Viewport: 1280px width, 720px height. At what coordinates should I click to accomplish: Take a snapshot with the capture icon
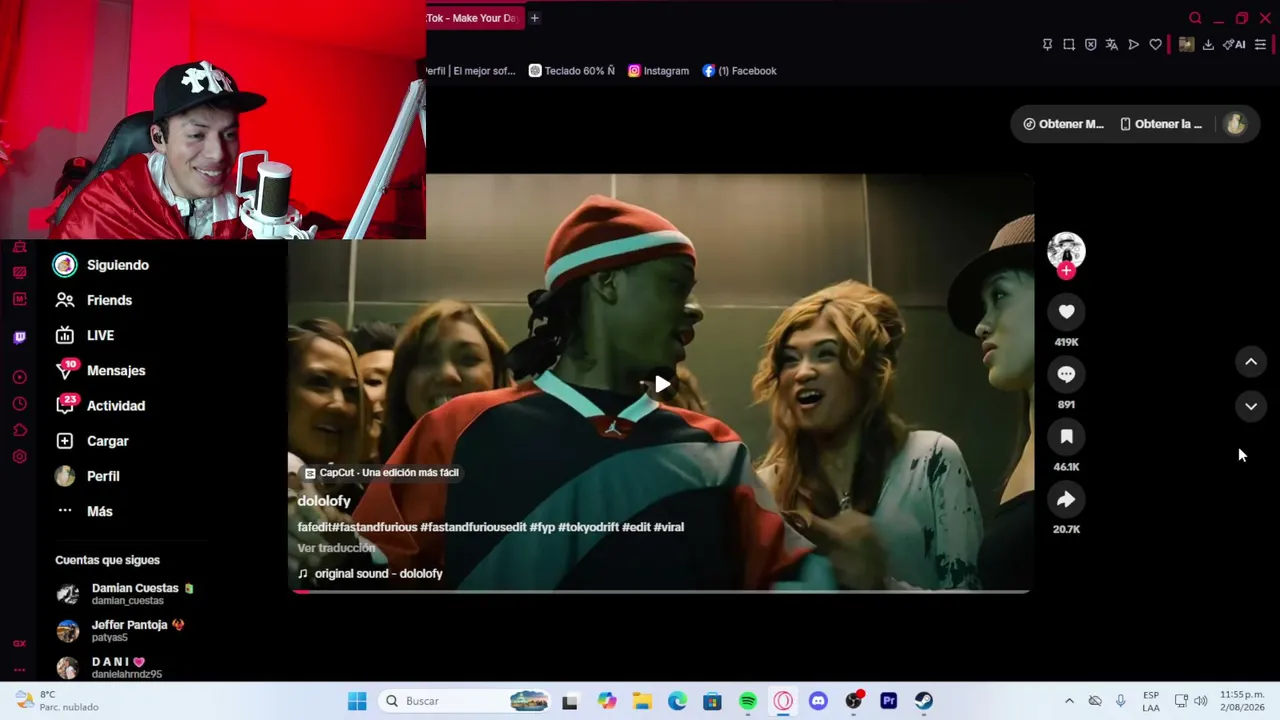1069,45
